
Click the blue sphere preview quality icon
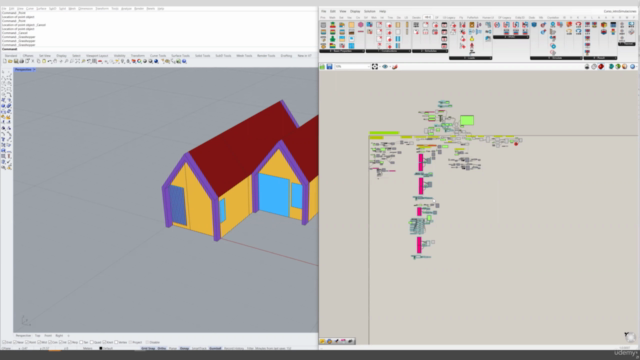pos(632,67)
